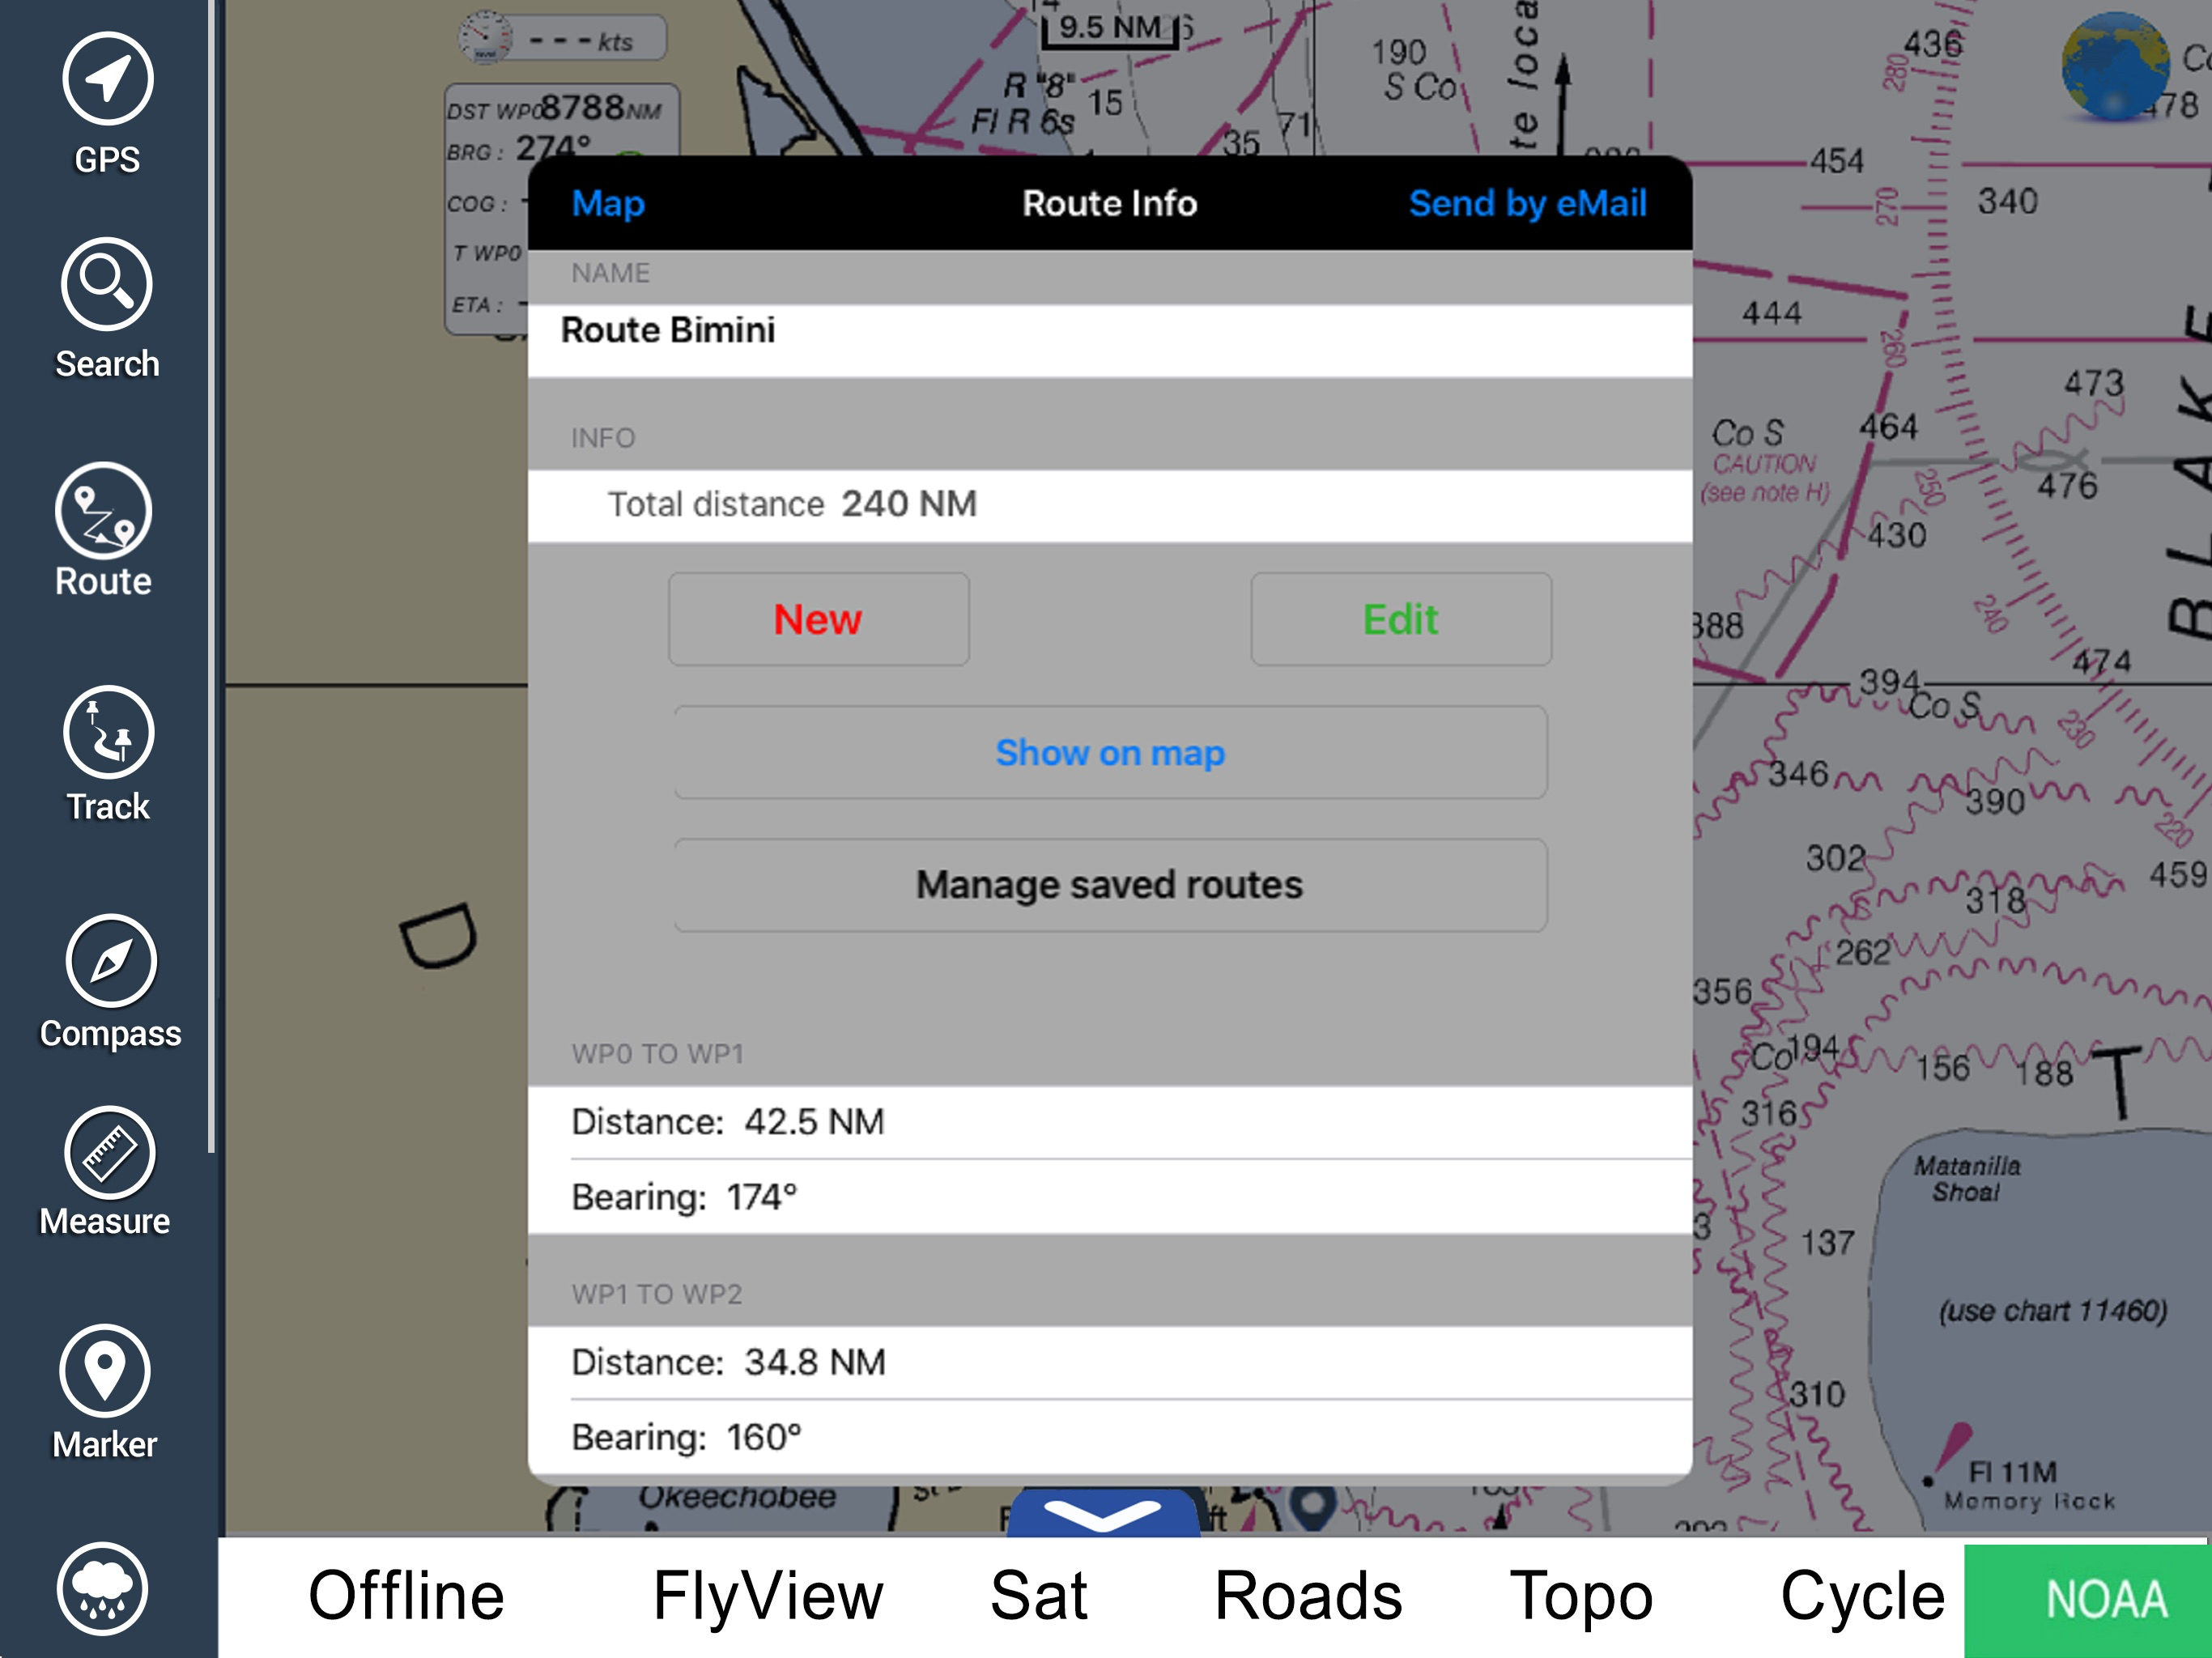
Task: Click the globe icon on the chart
Action: (x=2114, y=68)
